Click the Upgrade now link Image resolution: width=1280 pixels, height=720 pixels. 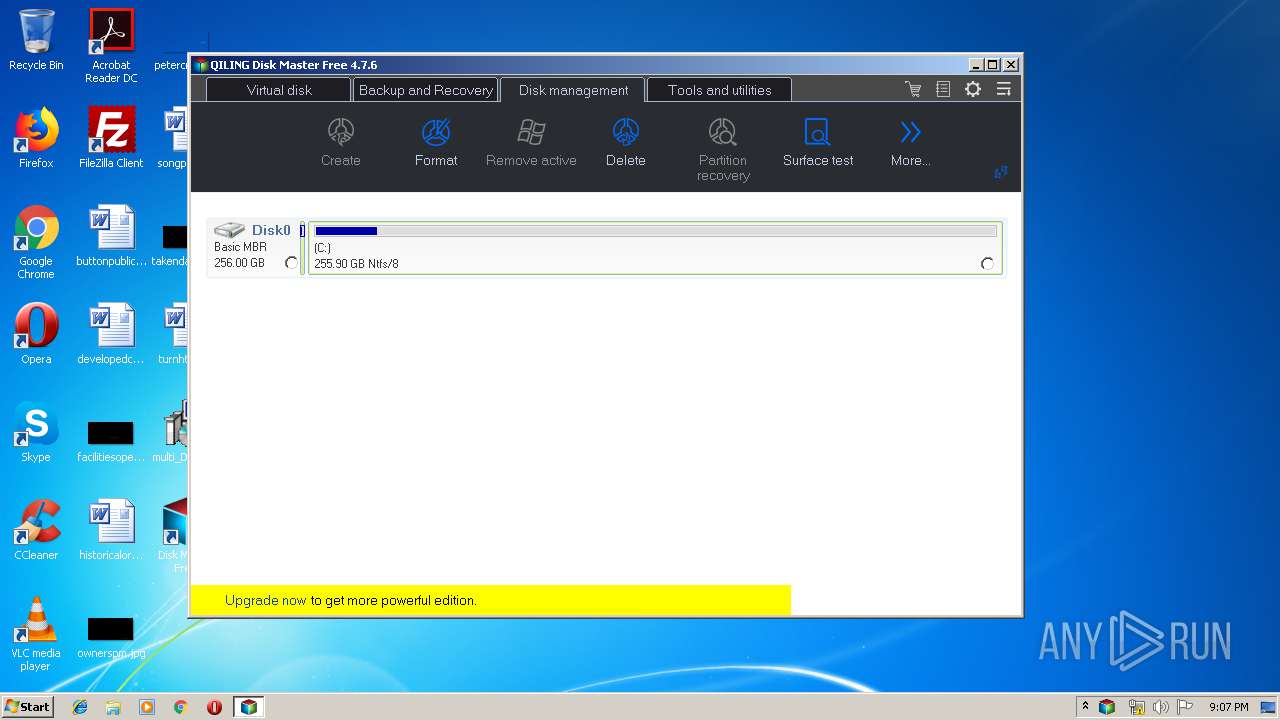click(x=266, y=600)
